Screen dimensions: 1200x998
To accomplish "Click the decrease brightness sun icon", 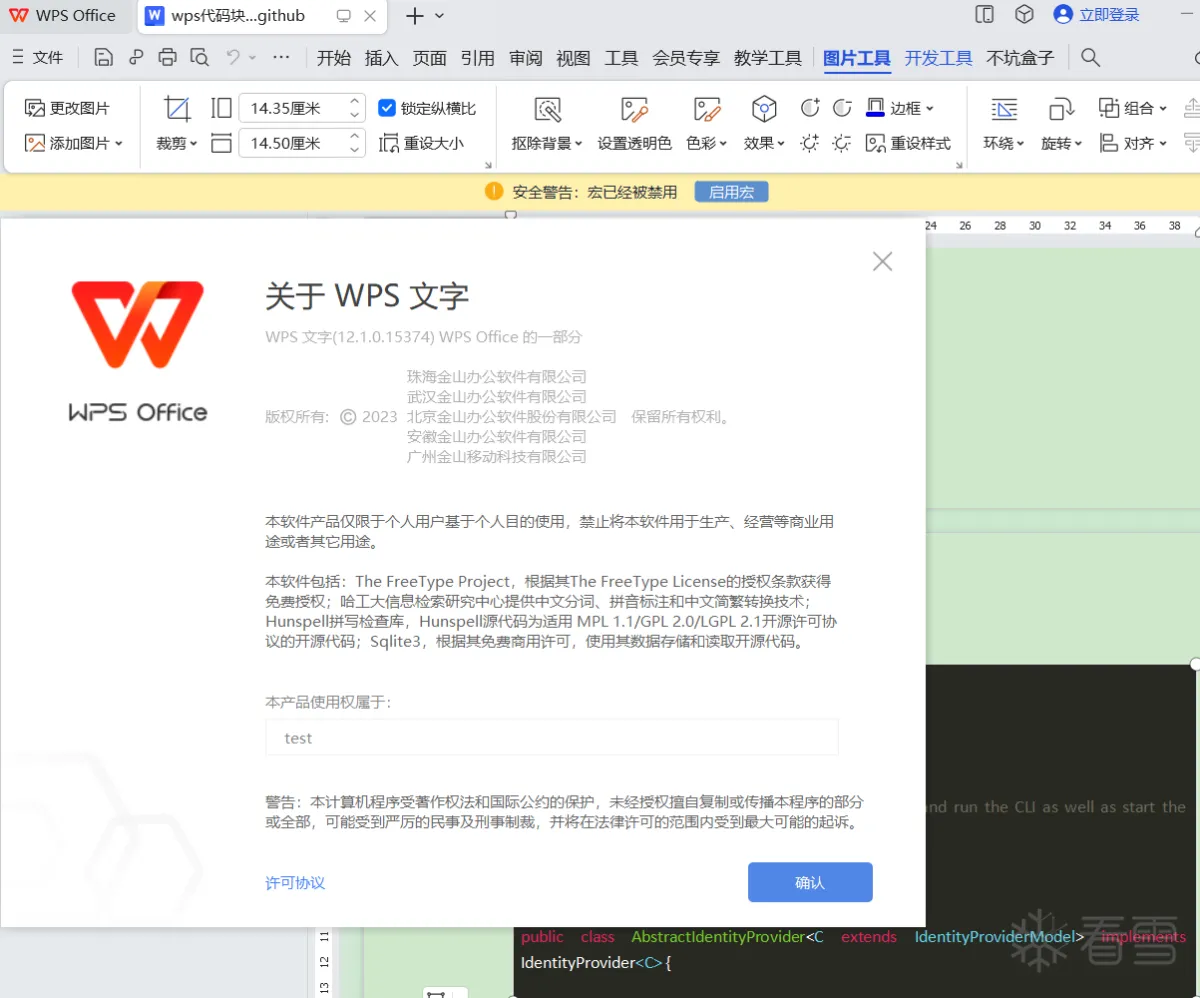I will 842,143.
